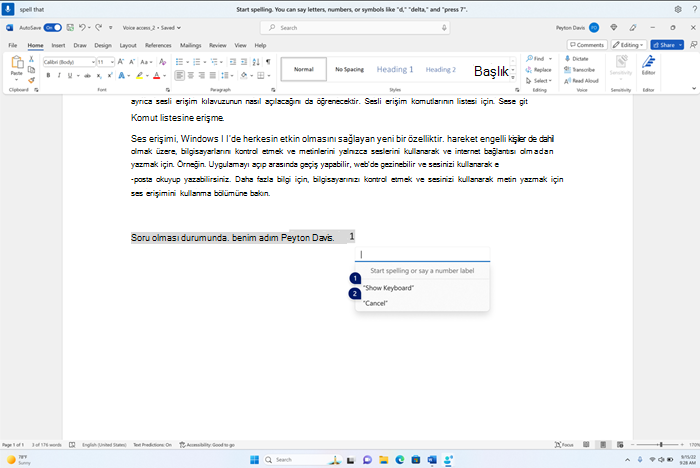Screen dimensions: 700x468
Task: Click the Sort icon in Paragraph group
Action: (256, 62)
